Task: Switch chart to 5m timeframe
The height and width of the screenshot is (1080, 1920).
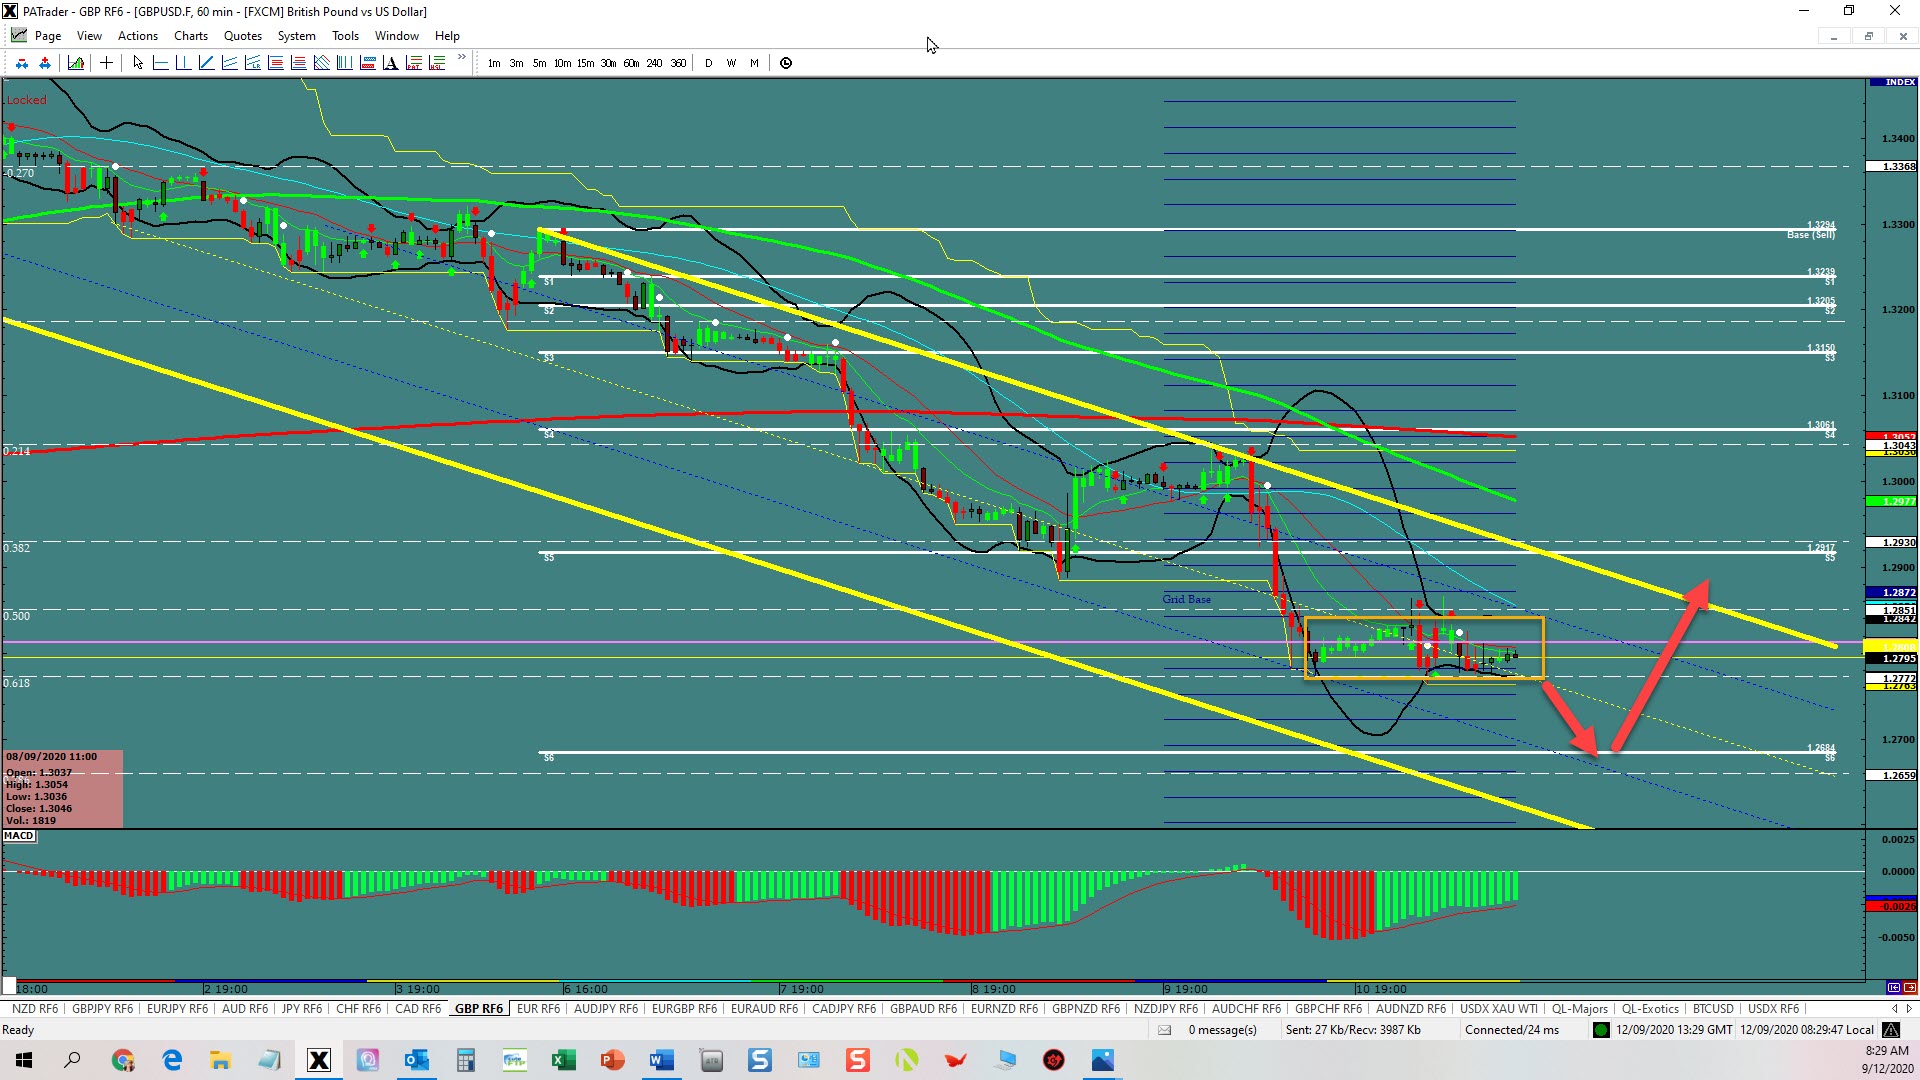Action: tap(539, 63)
